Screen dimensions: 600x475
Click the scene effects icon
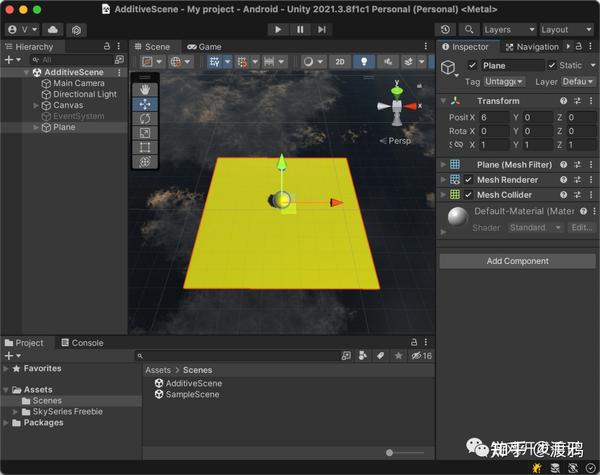click(x=408, y=62)
